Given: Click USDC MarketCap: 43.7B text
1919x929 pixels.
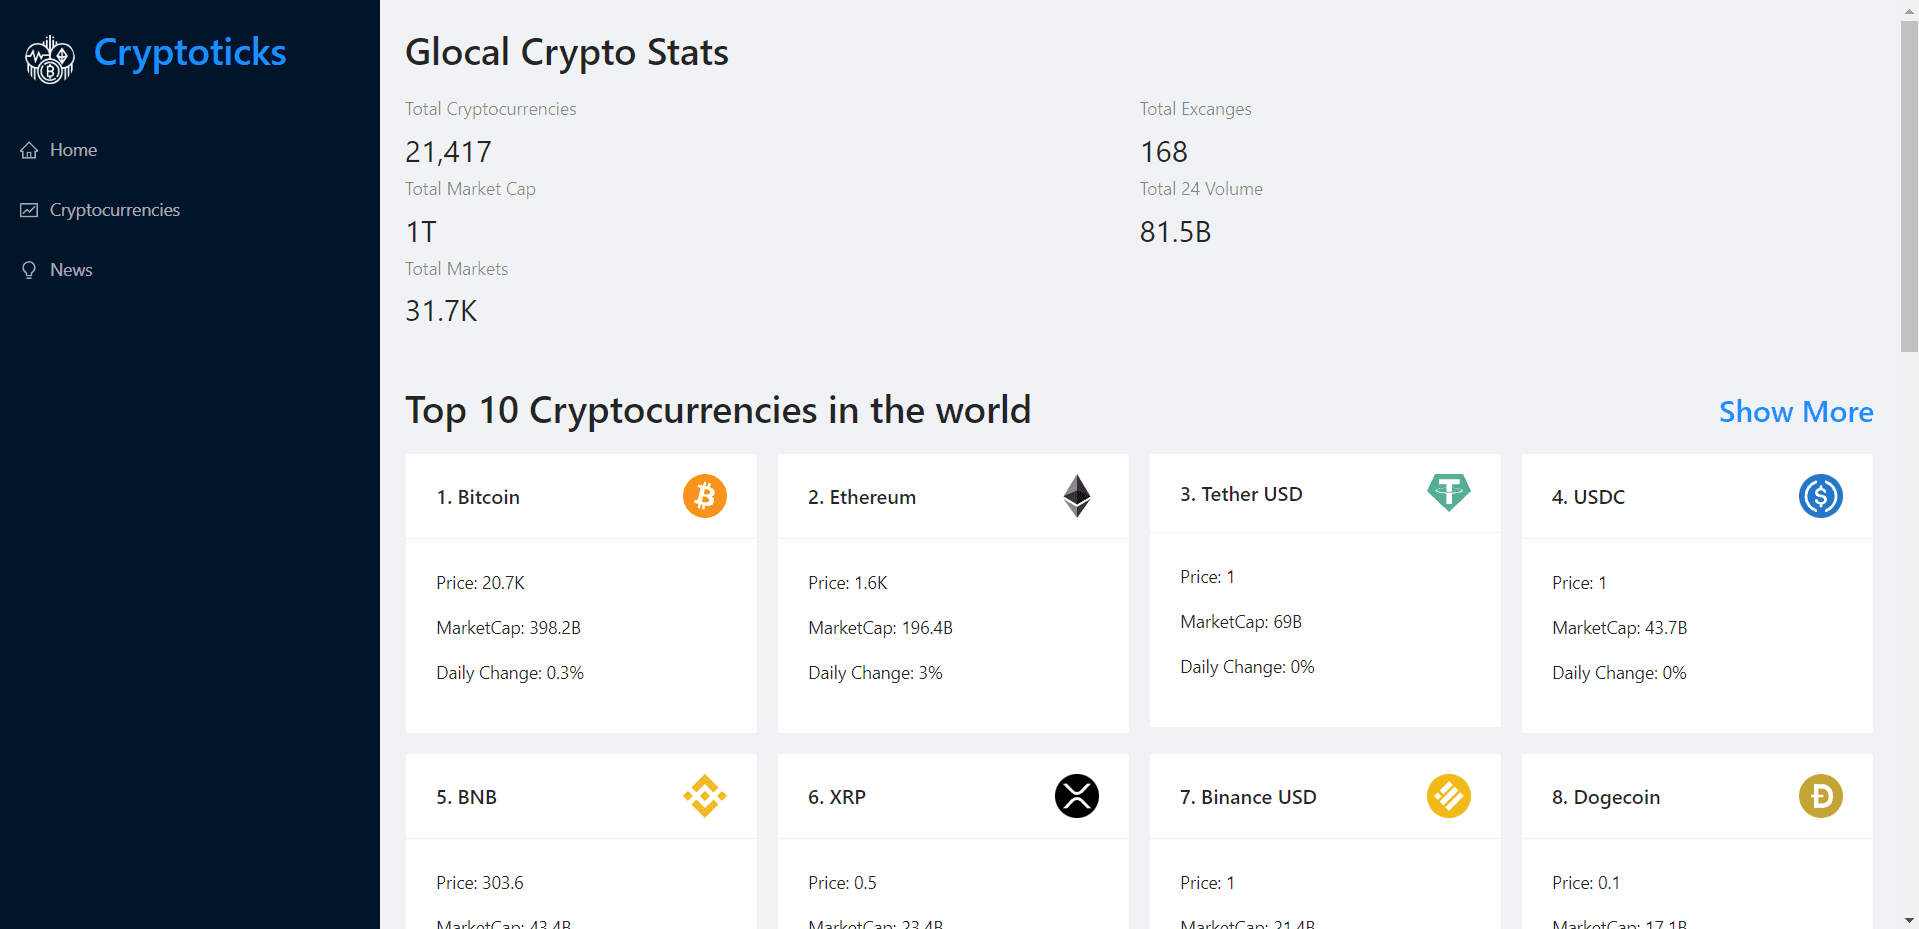Looking at the screenshot, I should pyautogui.click(x=1620, y=628).
